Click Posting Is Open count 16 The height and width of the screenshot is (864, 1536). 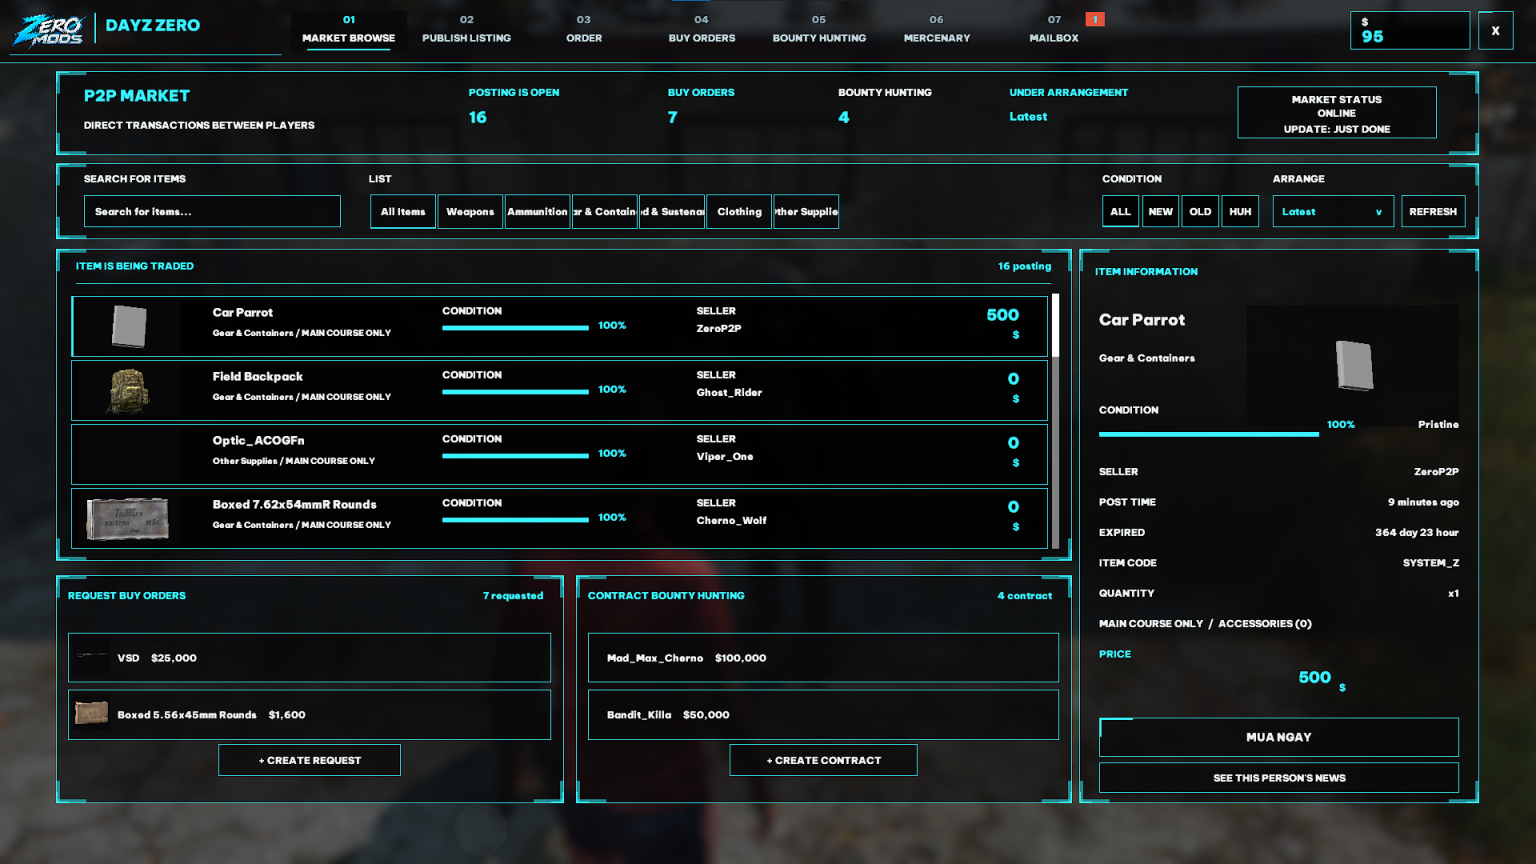pos(478,117)
